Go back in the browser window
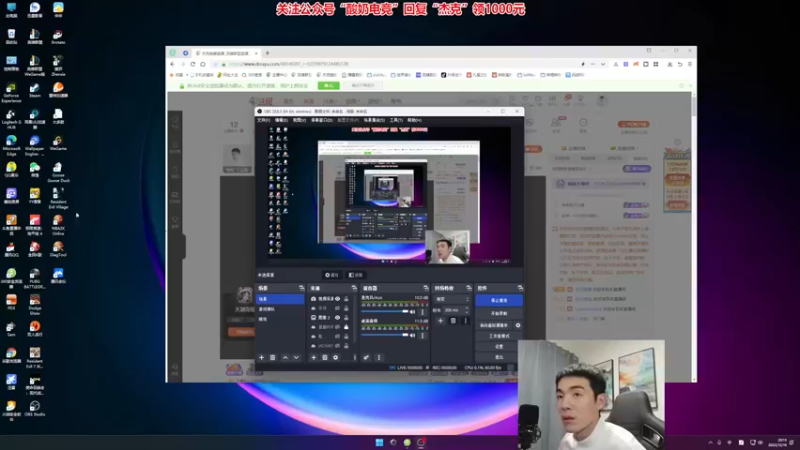 coord(172,64)
